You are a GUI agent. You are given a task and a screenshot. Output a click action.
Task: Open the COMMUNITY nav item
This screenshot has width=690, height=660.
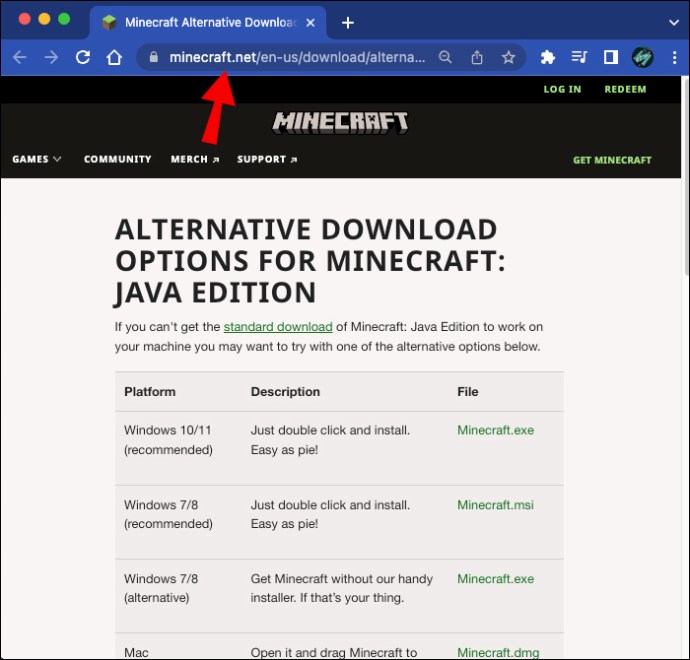117,159
